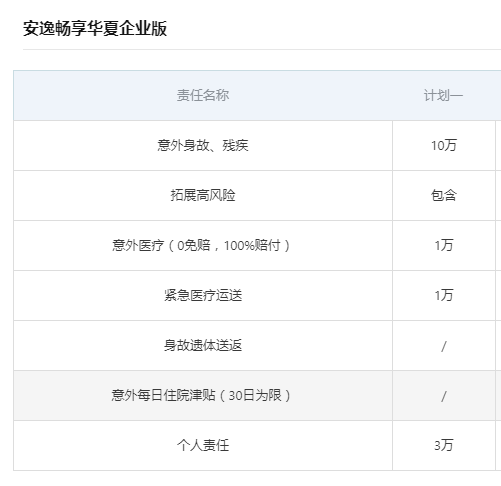Viewport: 501px width, 486px height.
Task: Click the 3万 value for 个人责任
Action: (x=443, y=445)
